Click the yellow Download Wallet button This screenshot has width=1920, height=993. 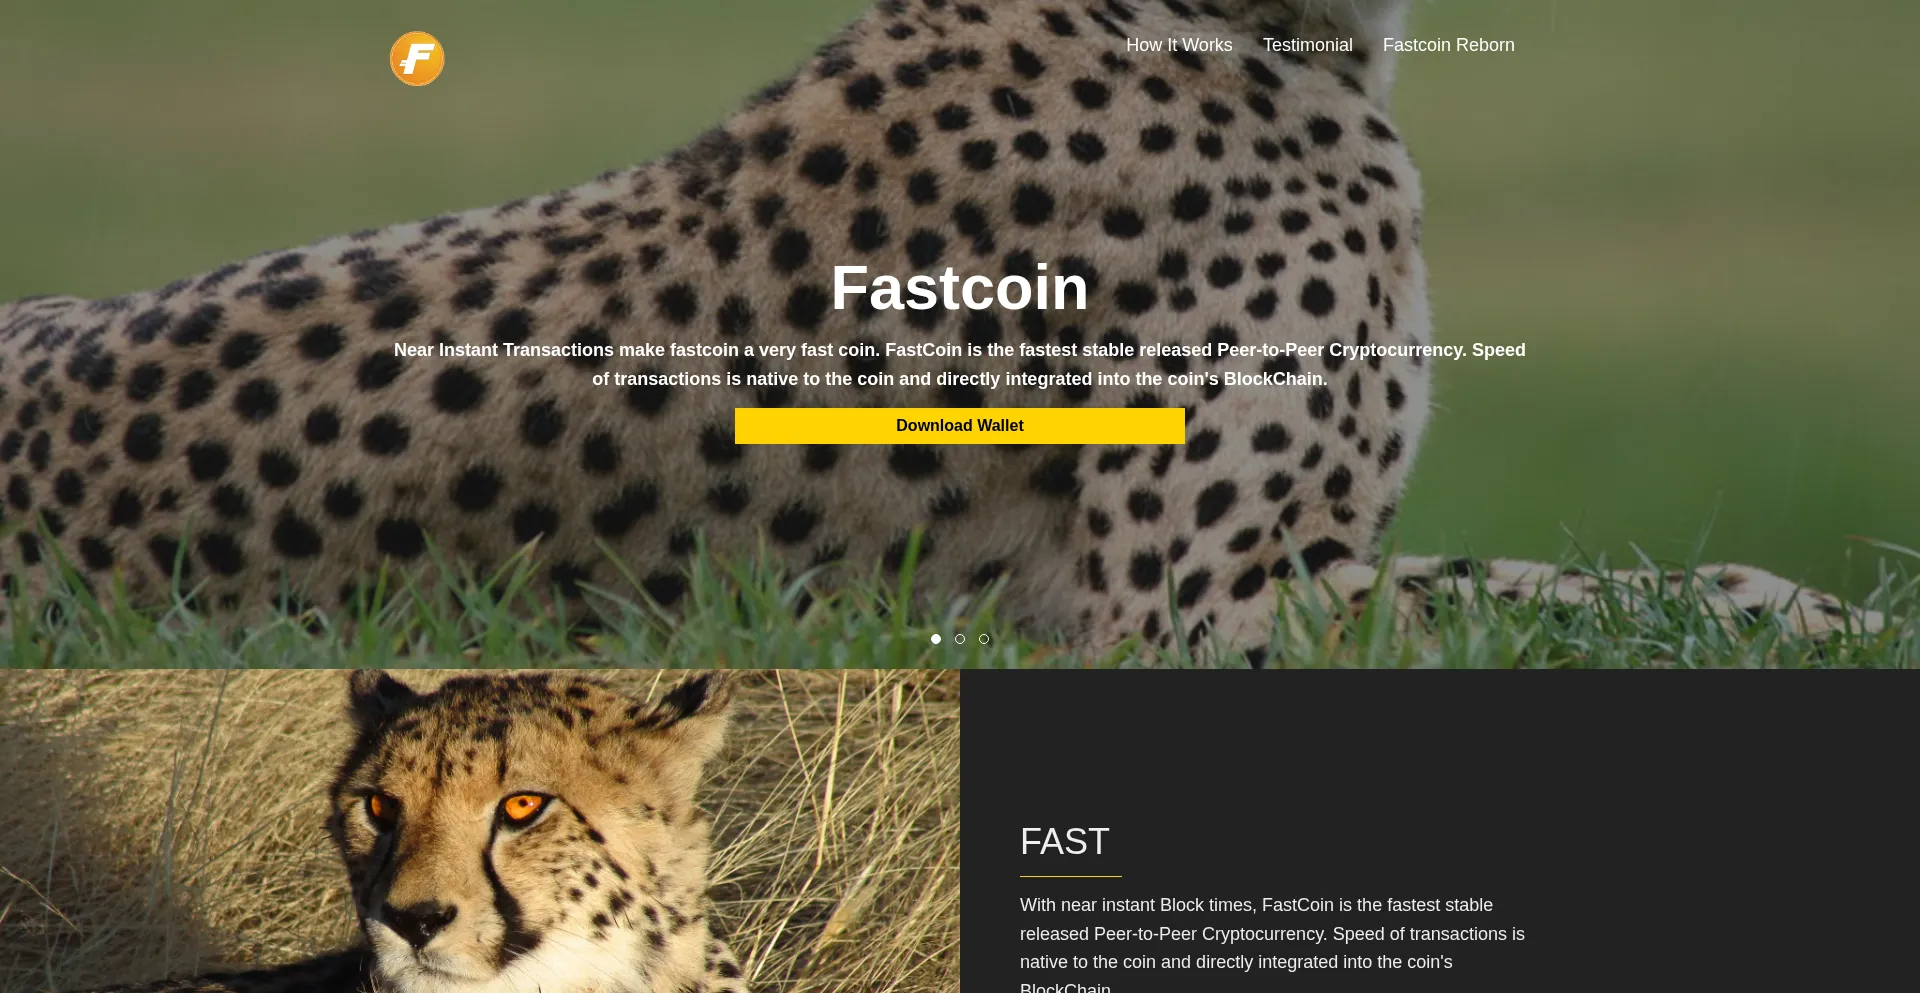960,426
